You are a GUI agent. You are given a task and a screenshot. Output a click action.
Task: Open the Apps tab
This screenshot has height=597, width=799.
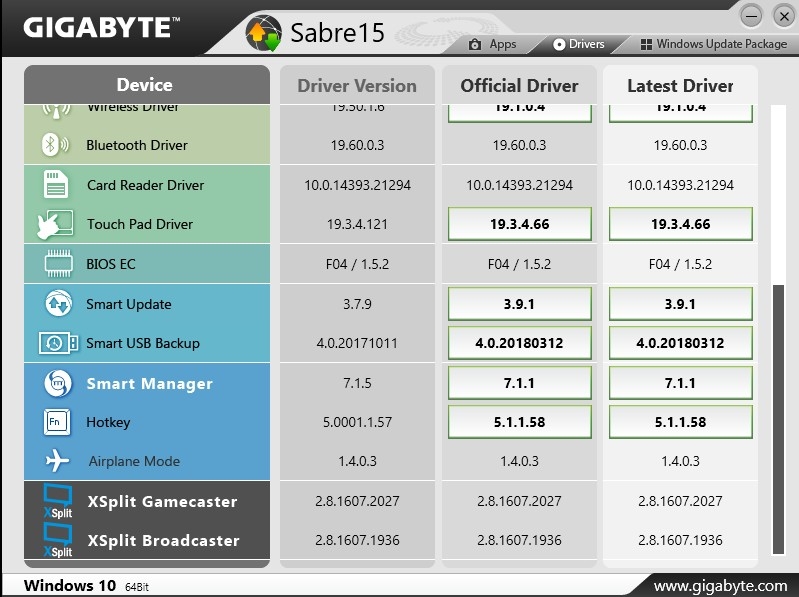point(492,44)
